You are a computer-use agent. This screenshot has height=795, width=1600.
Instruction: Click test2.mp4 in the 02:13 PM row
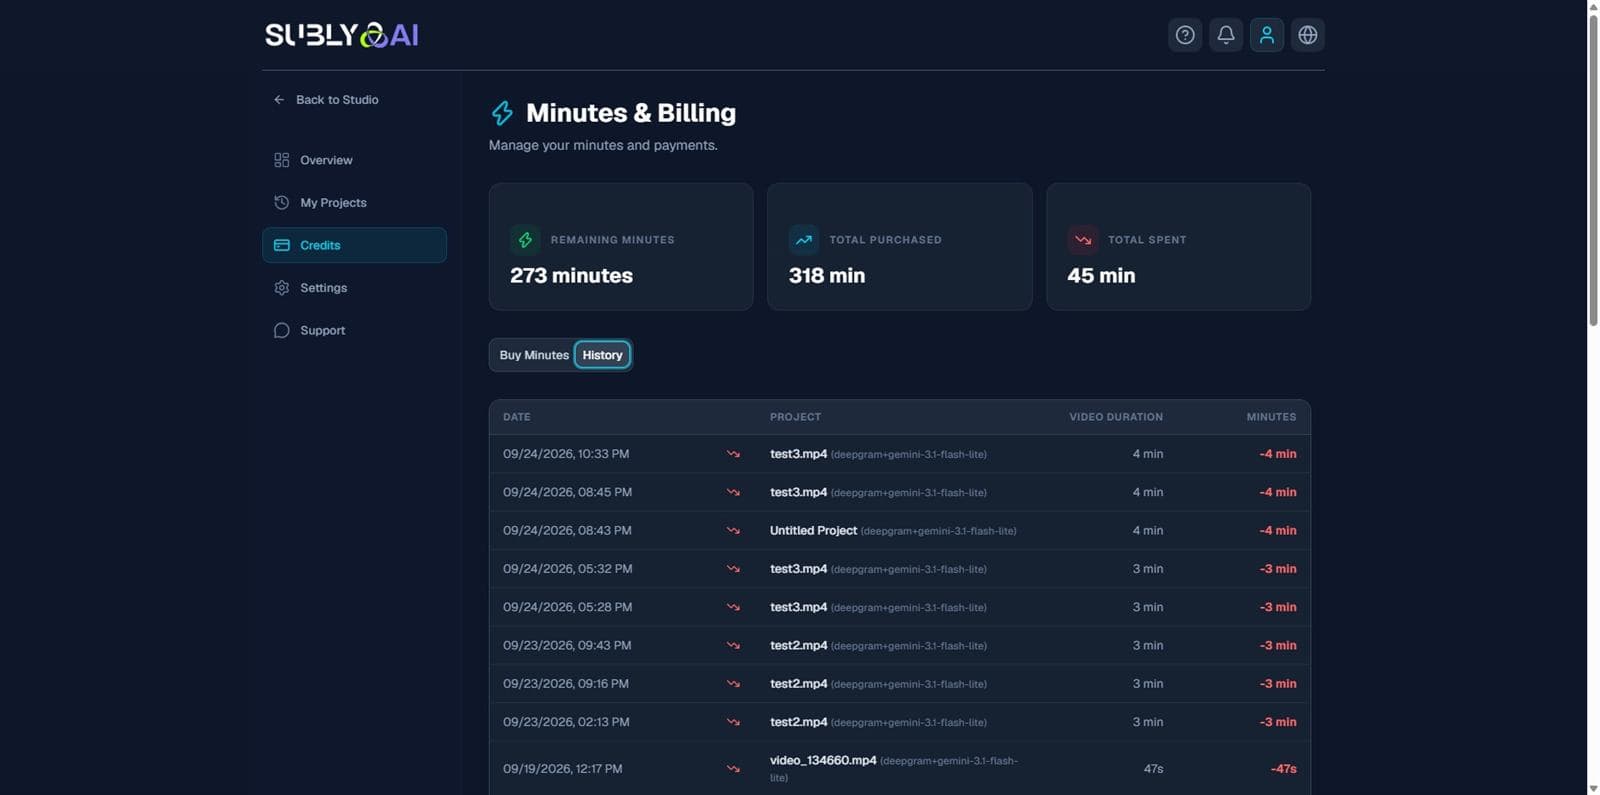point(798,722)
